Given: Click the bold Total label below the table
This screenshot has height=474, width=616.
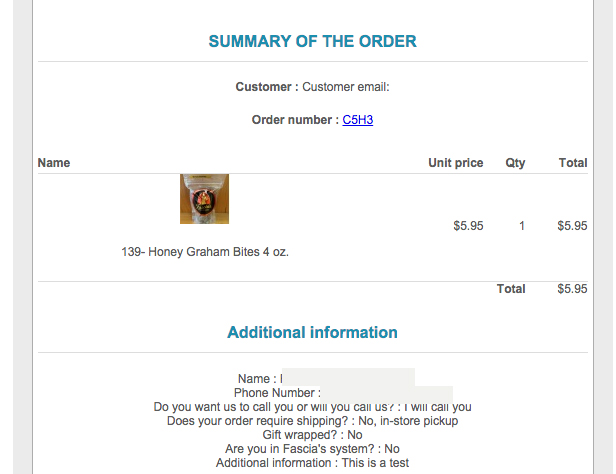Looking at the screenshot, I should click(x=511, y=289).
